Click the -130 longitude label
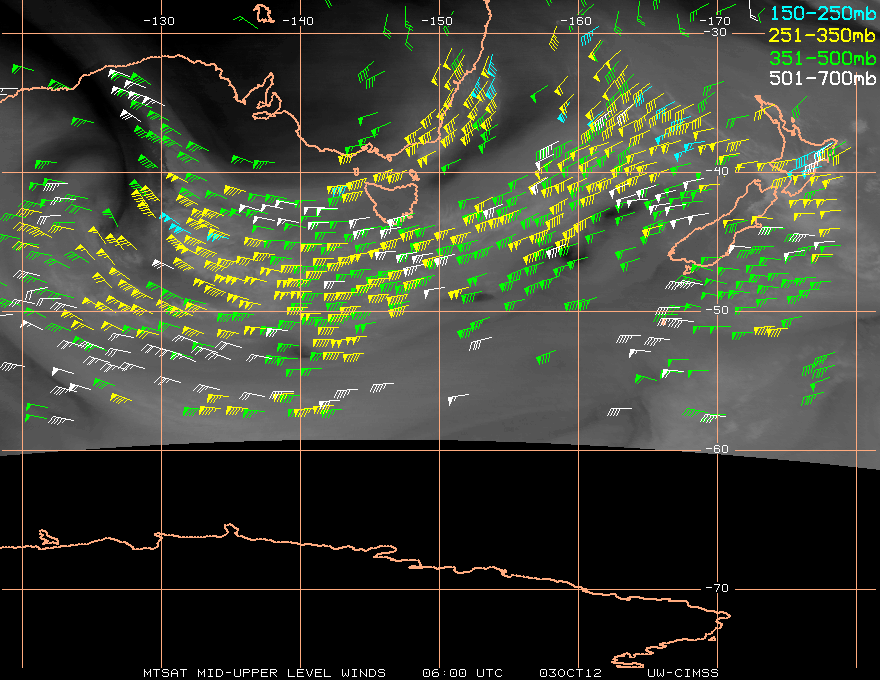This screenshot has width=880, height=680. pos(159,21)
